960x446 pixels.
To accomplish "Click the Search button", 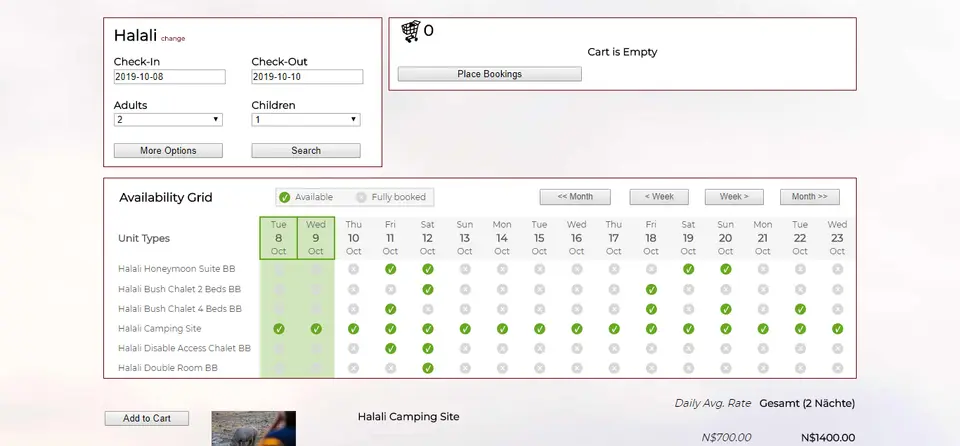I will click(306, 151).
